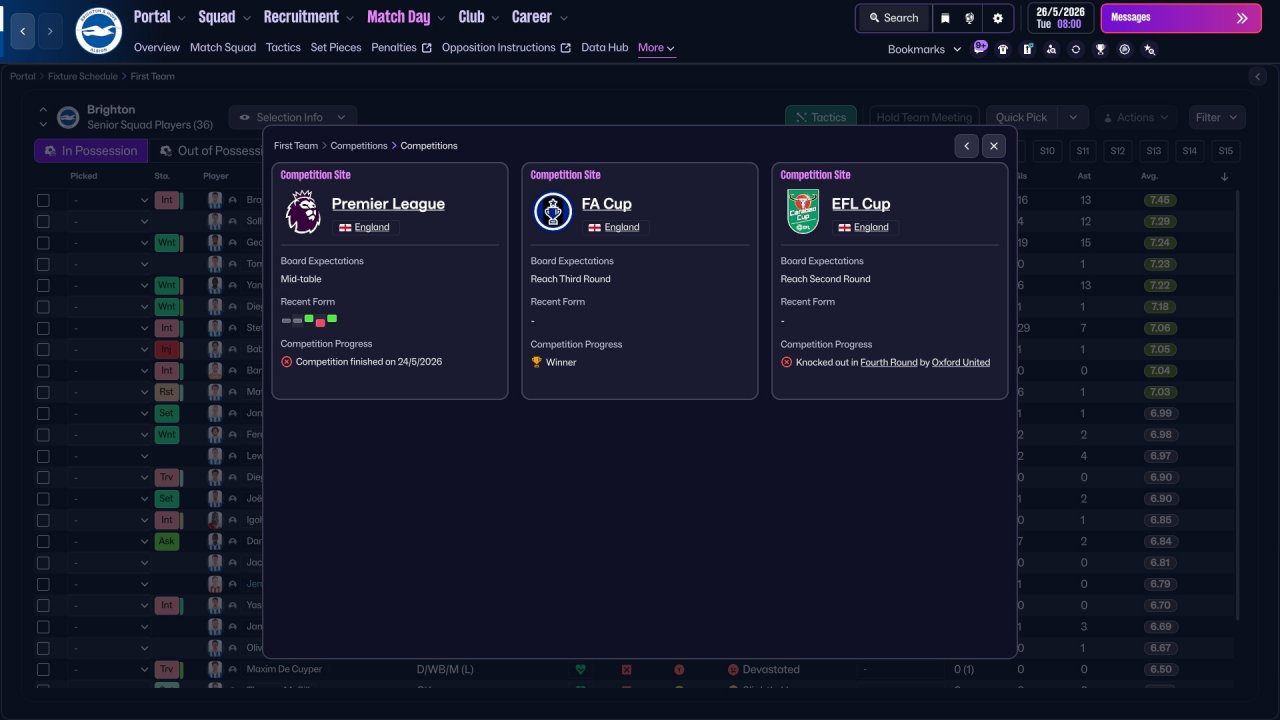Open the circular arrows bookmark icon
This screenshot has width=1280, height=720.
1076,49
